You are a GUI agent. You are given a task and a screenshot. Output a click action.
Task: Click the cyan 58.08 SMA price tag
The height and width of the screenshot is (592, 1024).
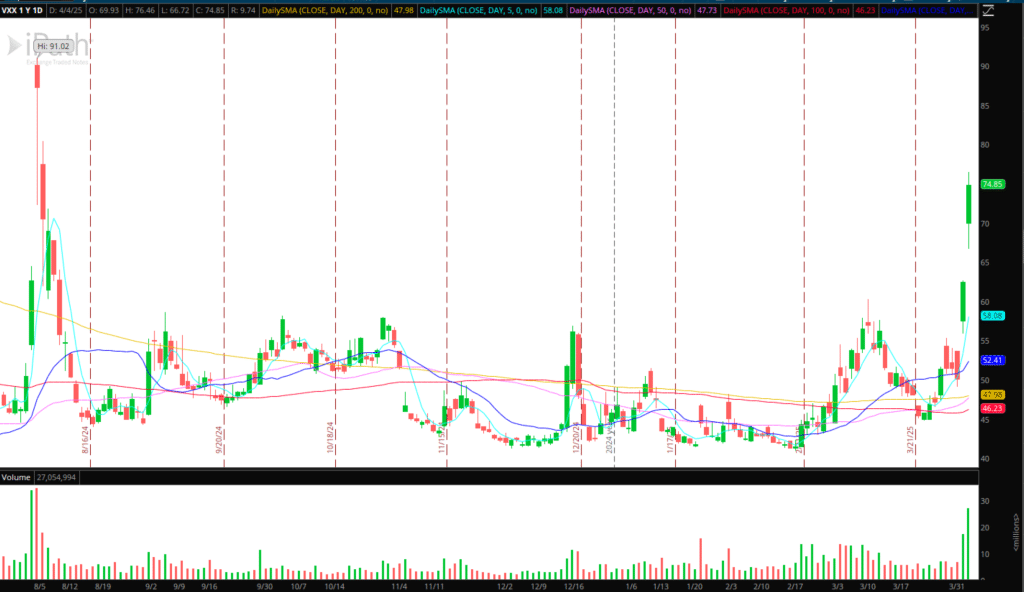click(992, 316)
